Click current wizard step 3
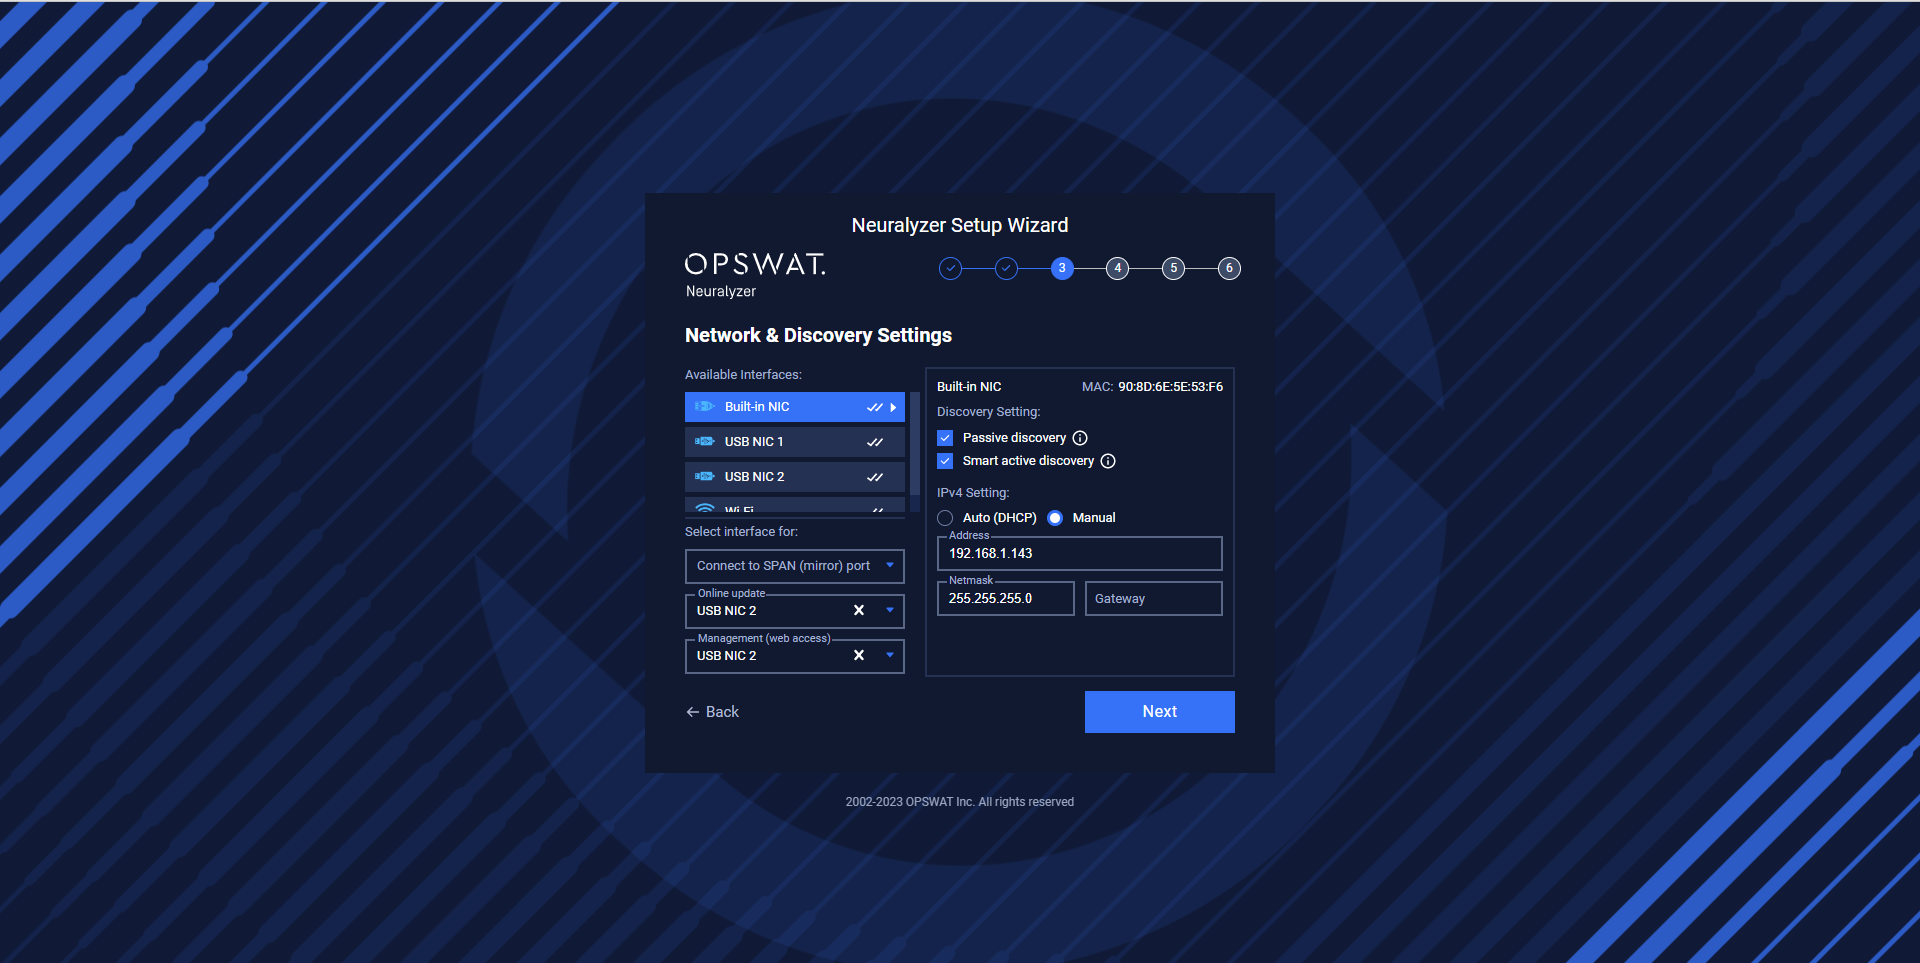The width and height of the screenshot is (1920, 963). 1062,268
